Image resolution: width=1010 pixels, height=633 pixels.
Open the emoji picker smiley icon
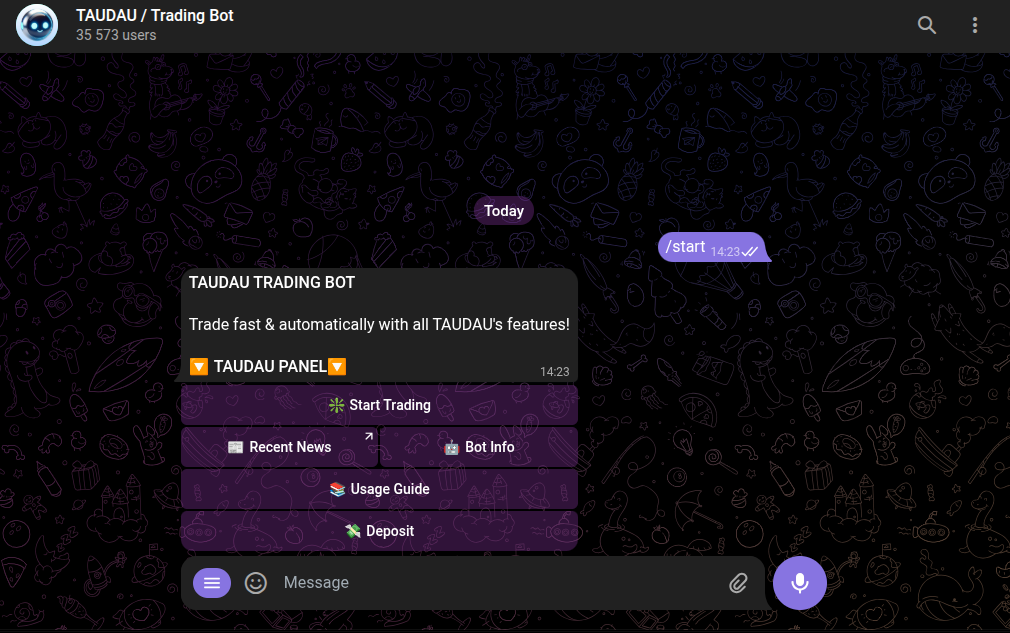(x=256, y=583)
